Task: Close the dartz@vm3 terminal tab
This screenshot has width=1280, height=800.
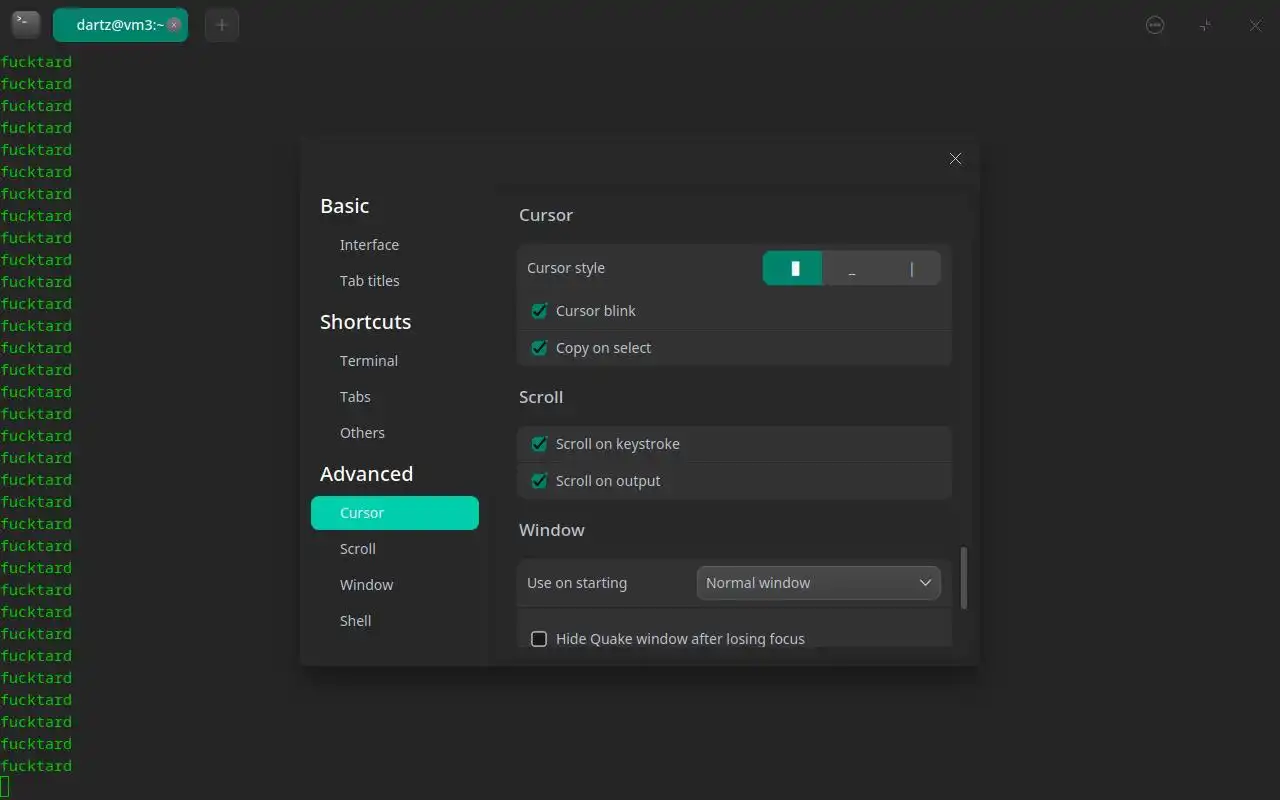Action: coord(174,25)
